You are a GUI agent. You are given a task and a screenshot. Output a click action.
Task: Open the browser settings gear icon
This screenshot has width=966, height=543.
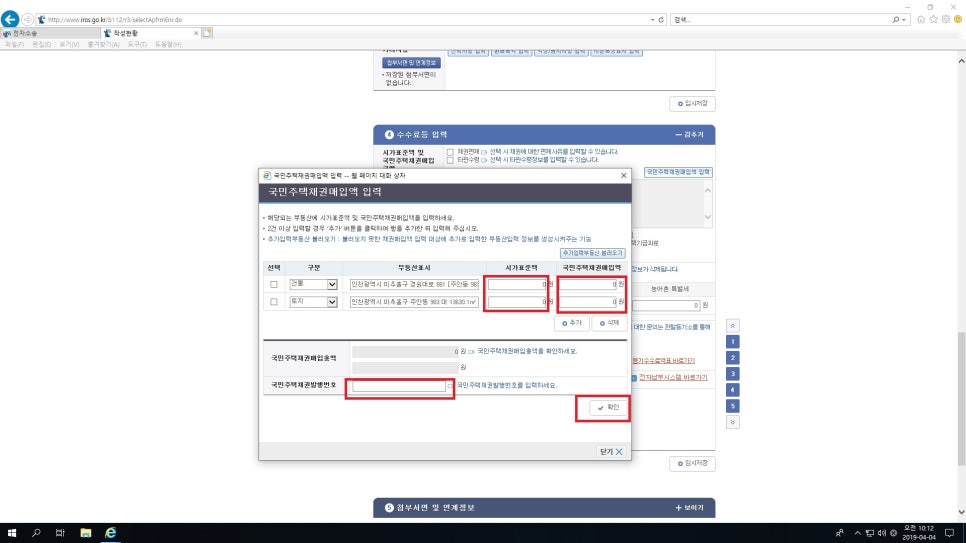tap(946, 20)
